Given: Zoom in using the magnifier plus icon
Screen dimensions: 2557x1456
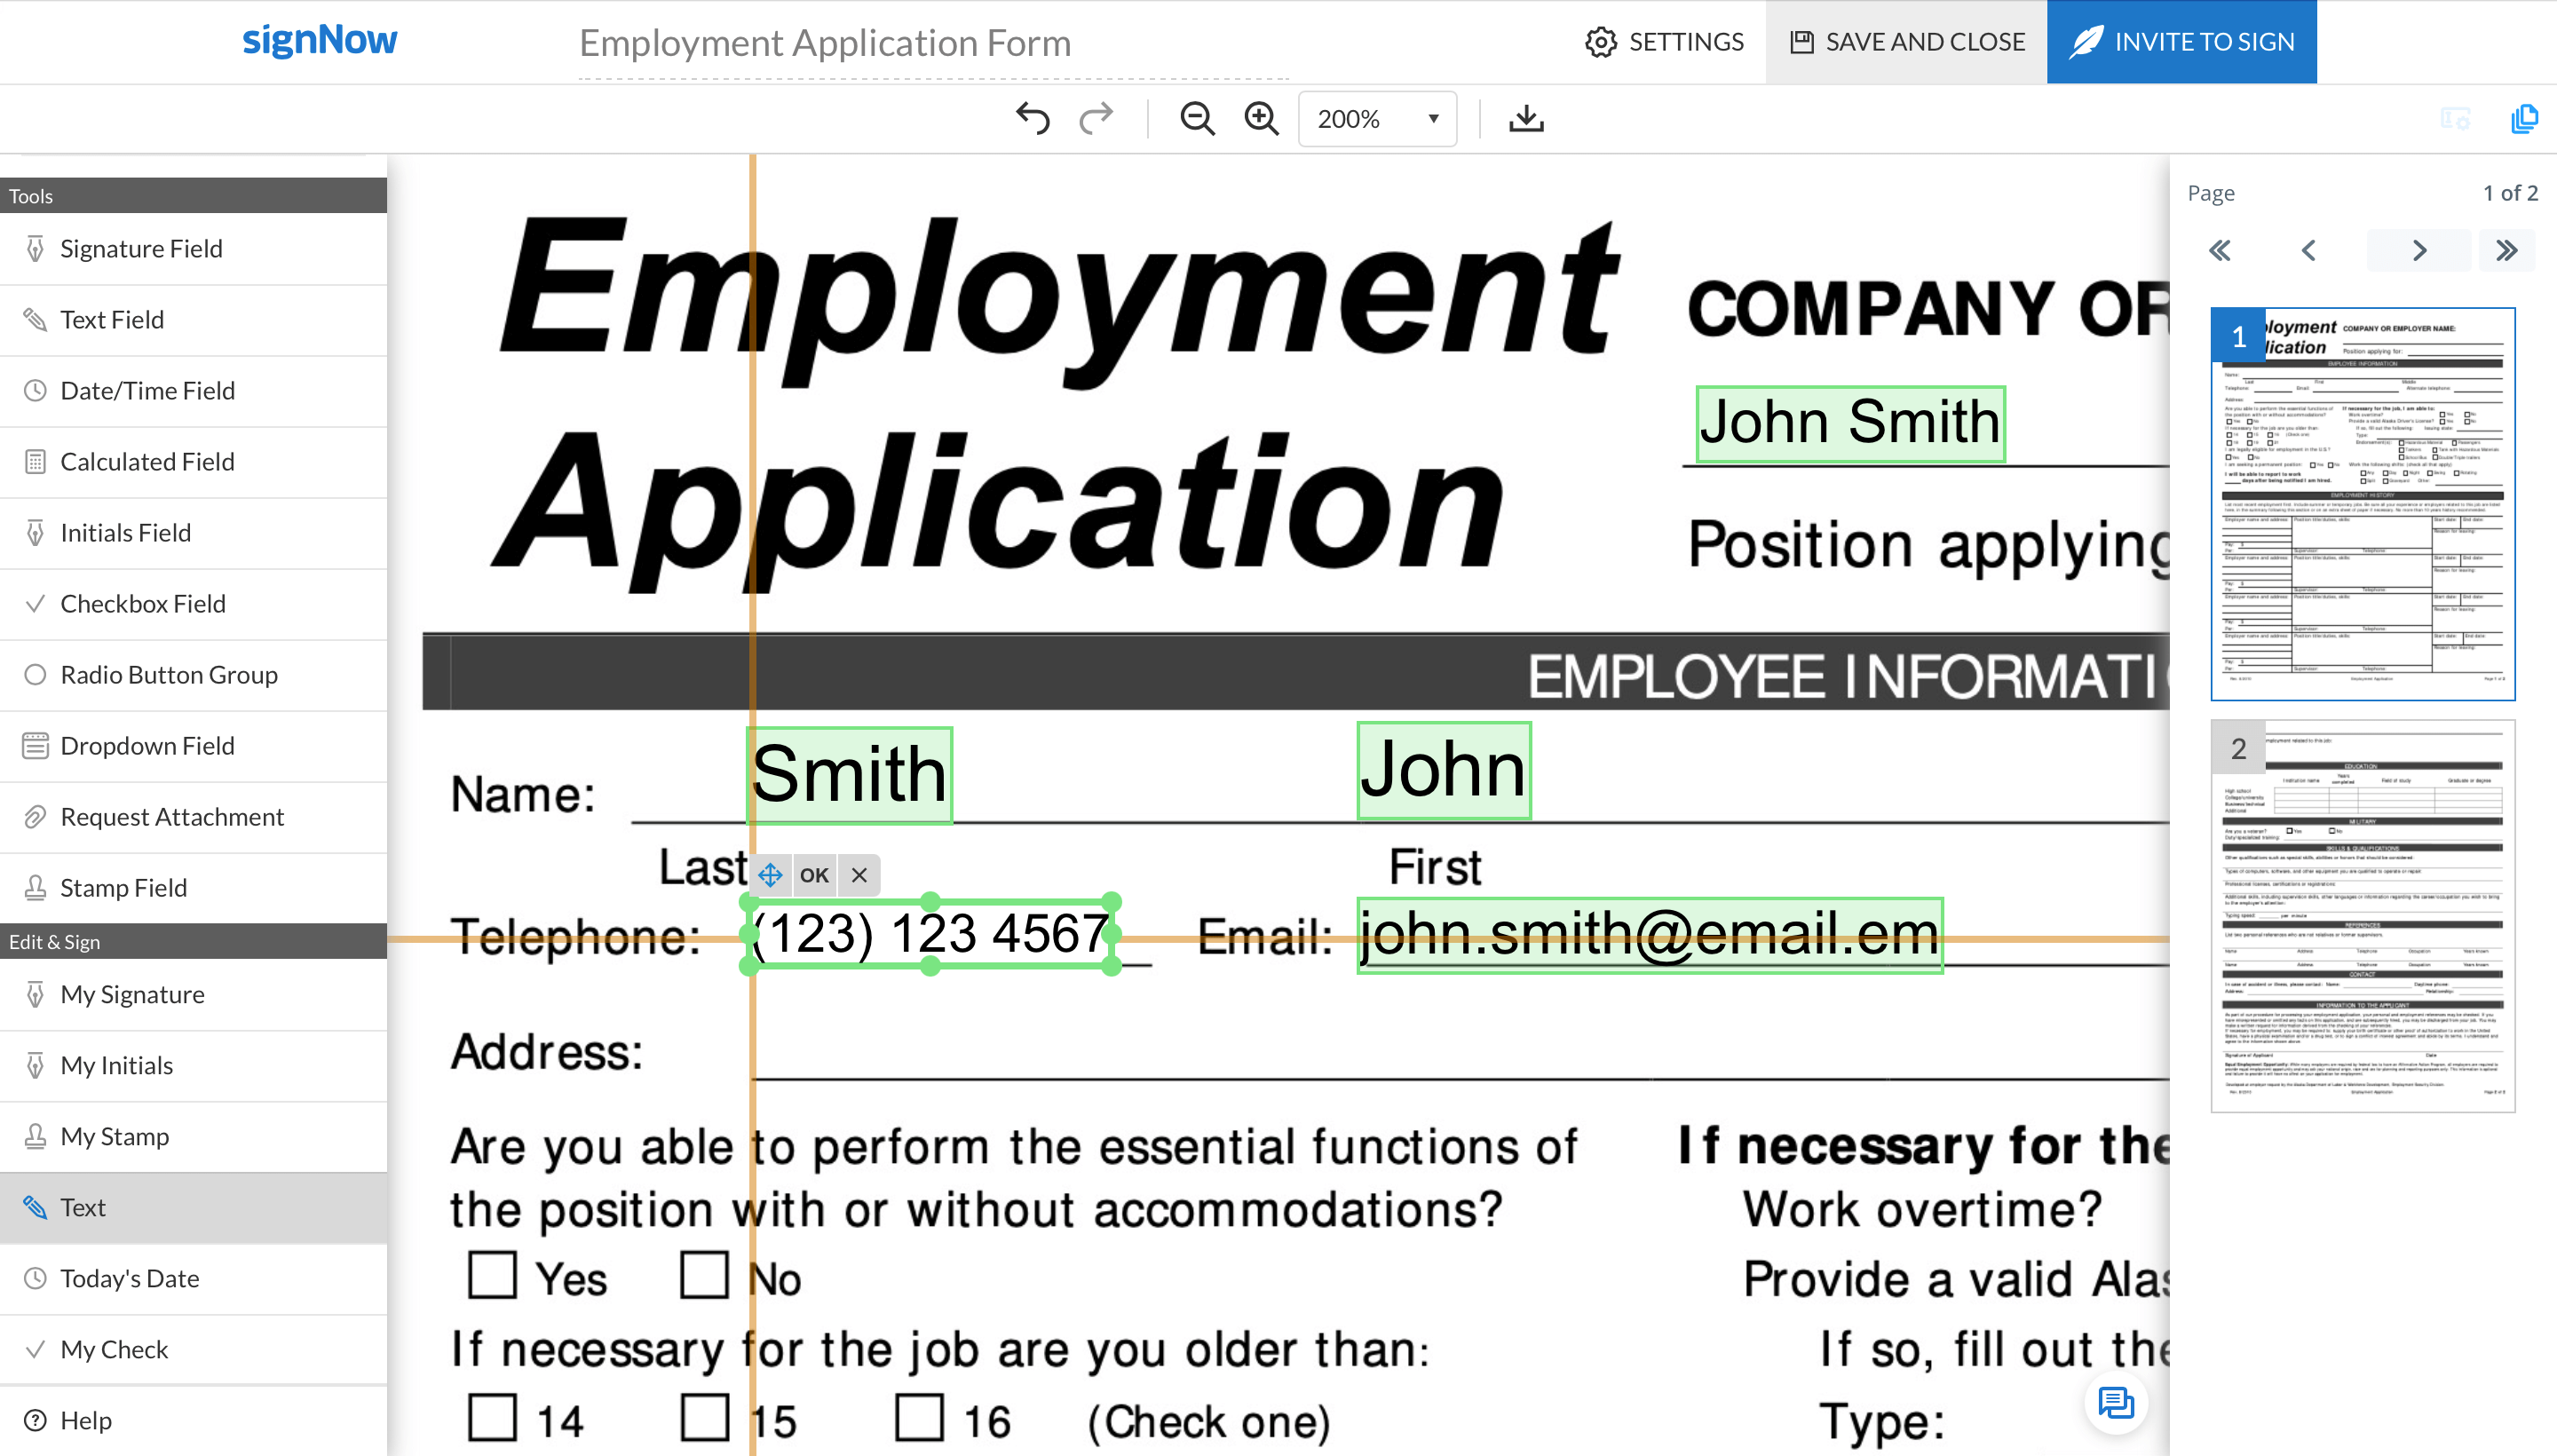Looking at the screenshot, I should coord(1261,118).
